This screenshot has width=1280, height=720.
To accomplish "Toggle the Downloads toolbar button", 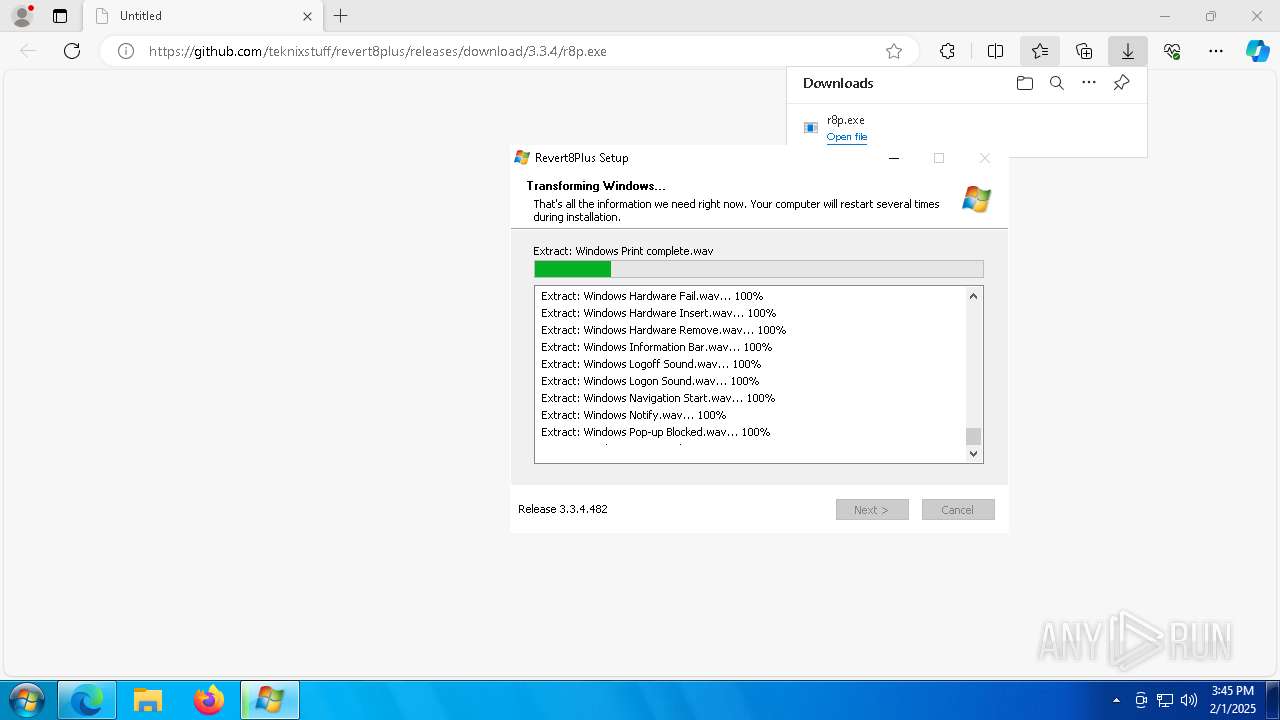I will 1128,51.
